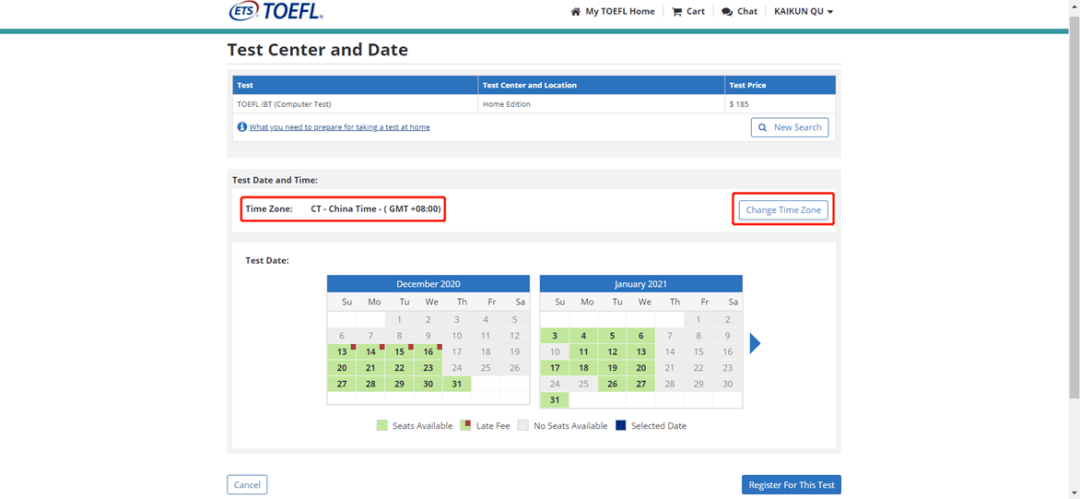Click the shopping cart icon
Screen dimensions: 1080x499
(676, 12)
